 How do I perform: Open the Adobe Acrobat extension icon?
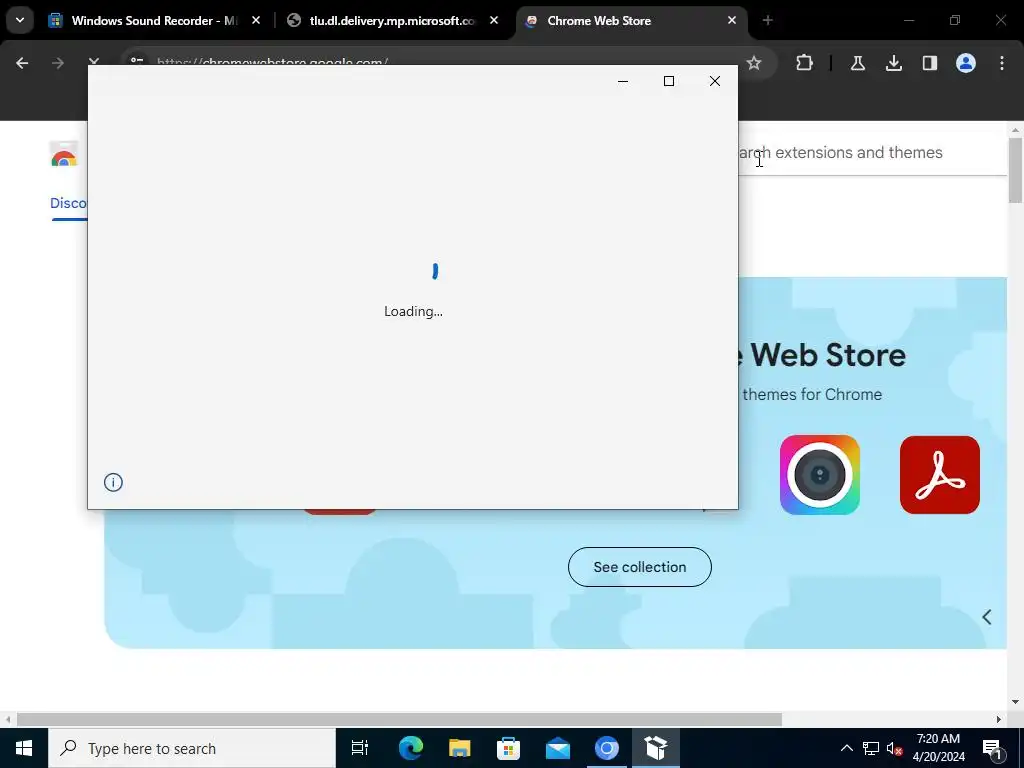pos(940,475)
